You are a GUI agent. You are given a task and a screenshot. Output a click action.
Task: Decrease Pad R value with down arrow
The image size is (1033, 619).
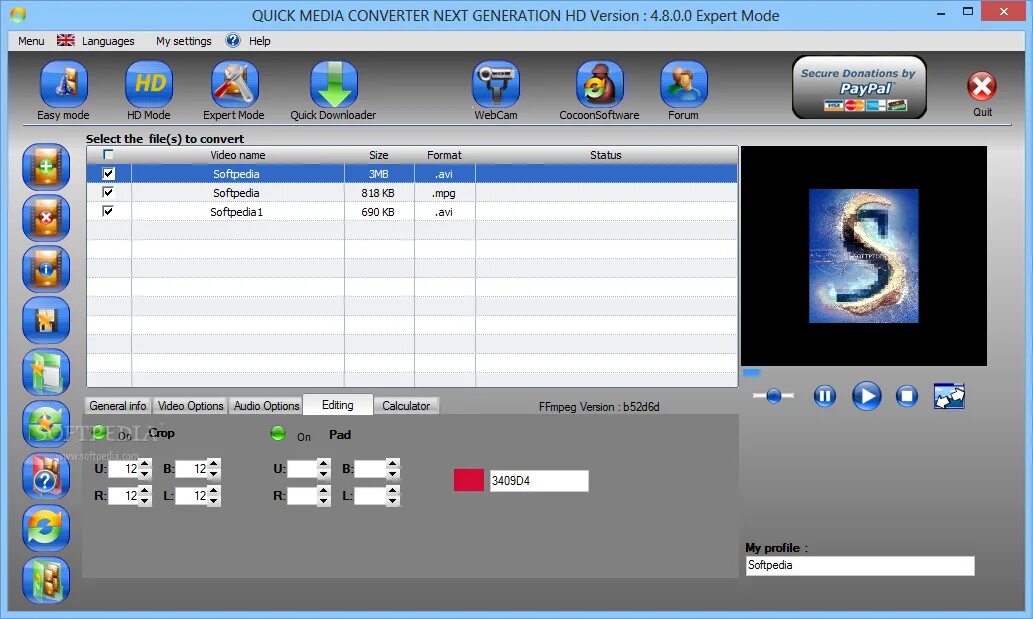click(x=323, y=500)
